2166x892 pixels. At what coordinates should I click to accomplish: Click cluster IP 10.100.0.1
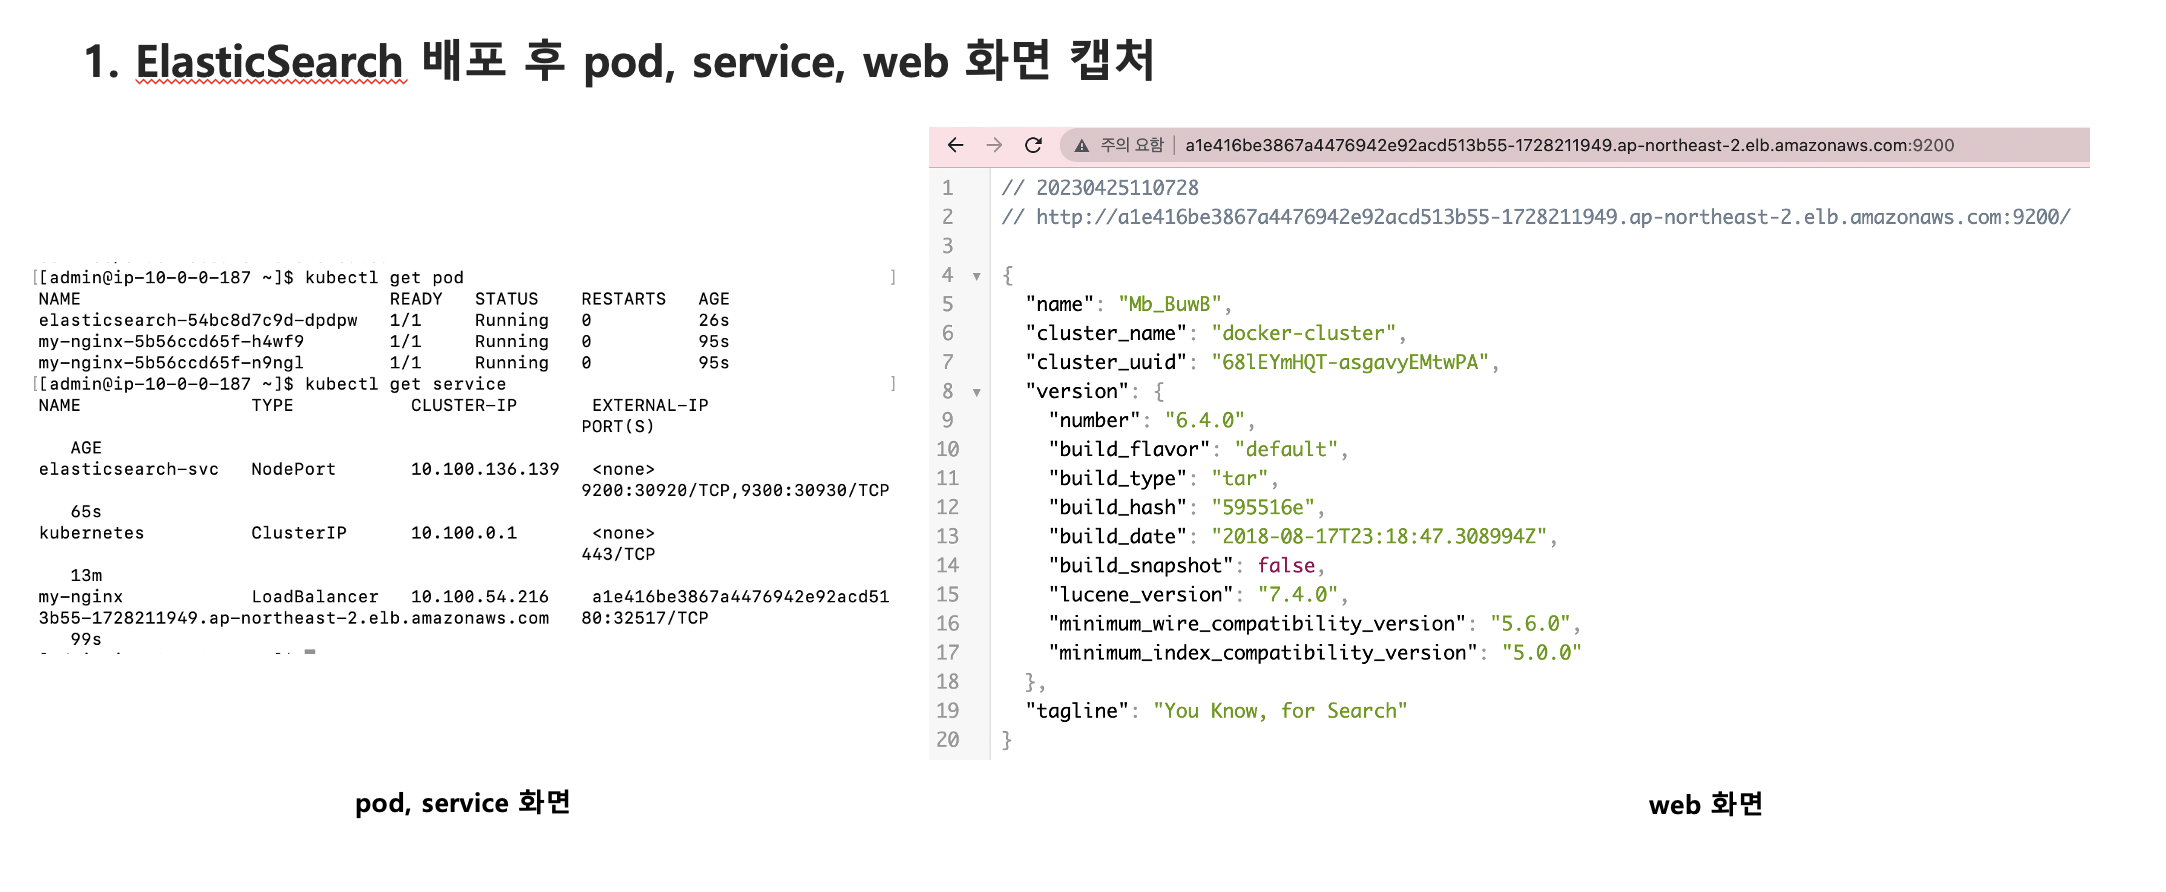tap(464, 533)
